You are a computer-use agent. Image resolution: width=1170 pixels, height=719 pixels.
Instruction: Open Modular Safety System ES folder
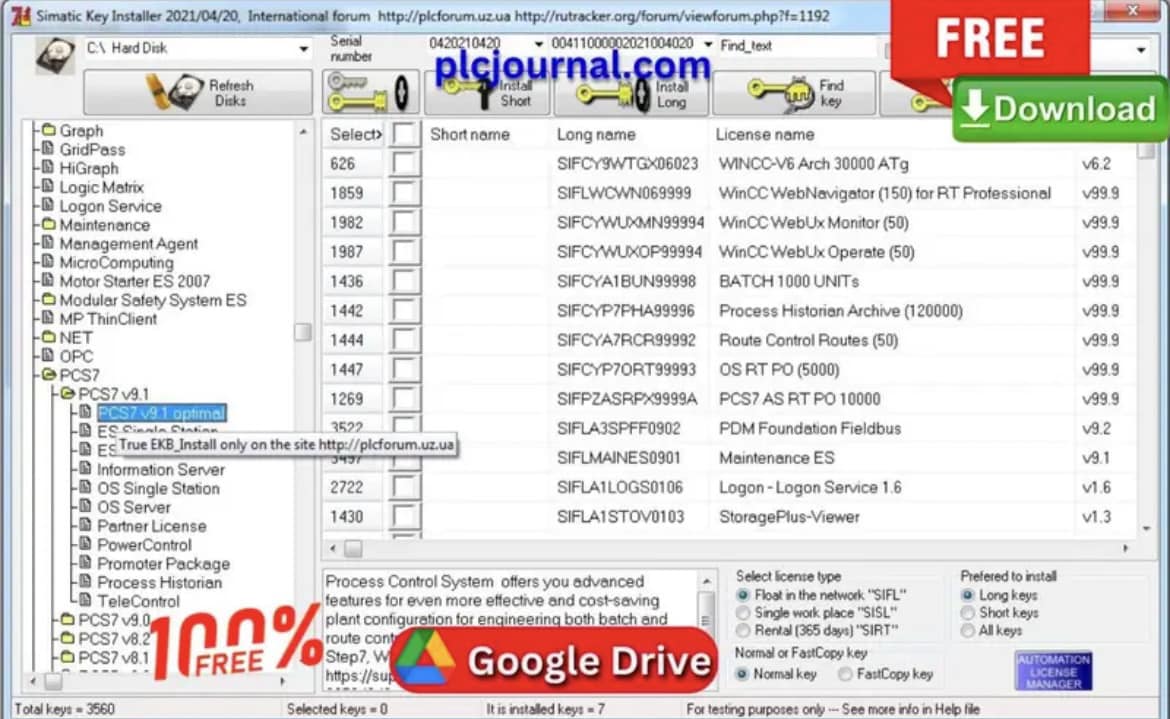[x=152, y=300]
